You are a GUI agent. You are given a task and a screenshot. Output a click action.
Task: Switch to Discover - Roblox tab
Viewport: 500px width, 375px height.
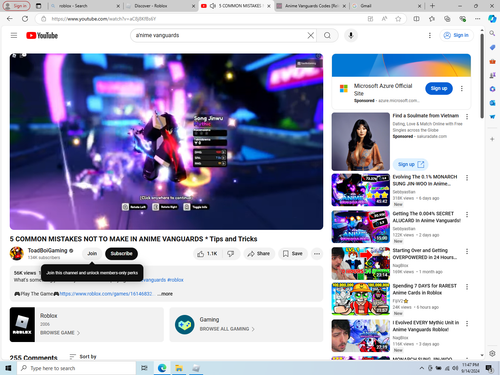pyautogui.click(x=160, y=6)
